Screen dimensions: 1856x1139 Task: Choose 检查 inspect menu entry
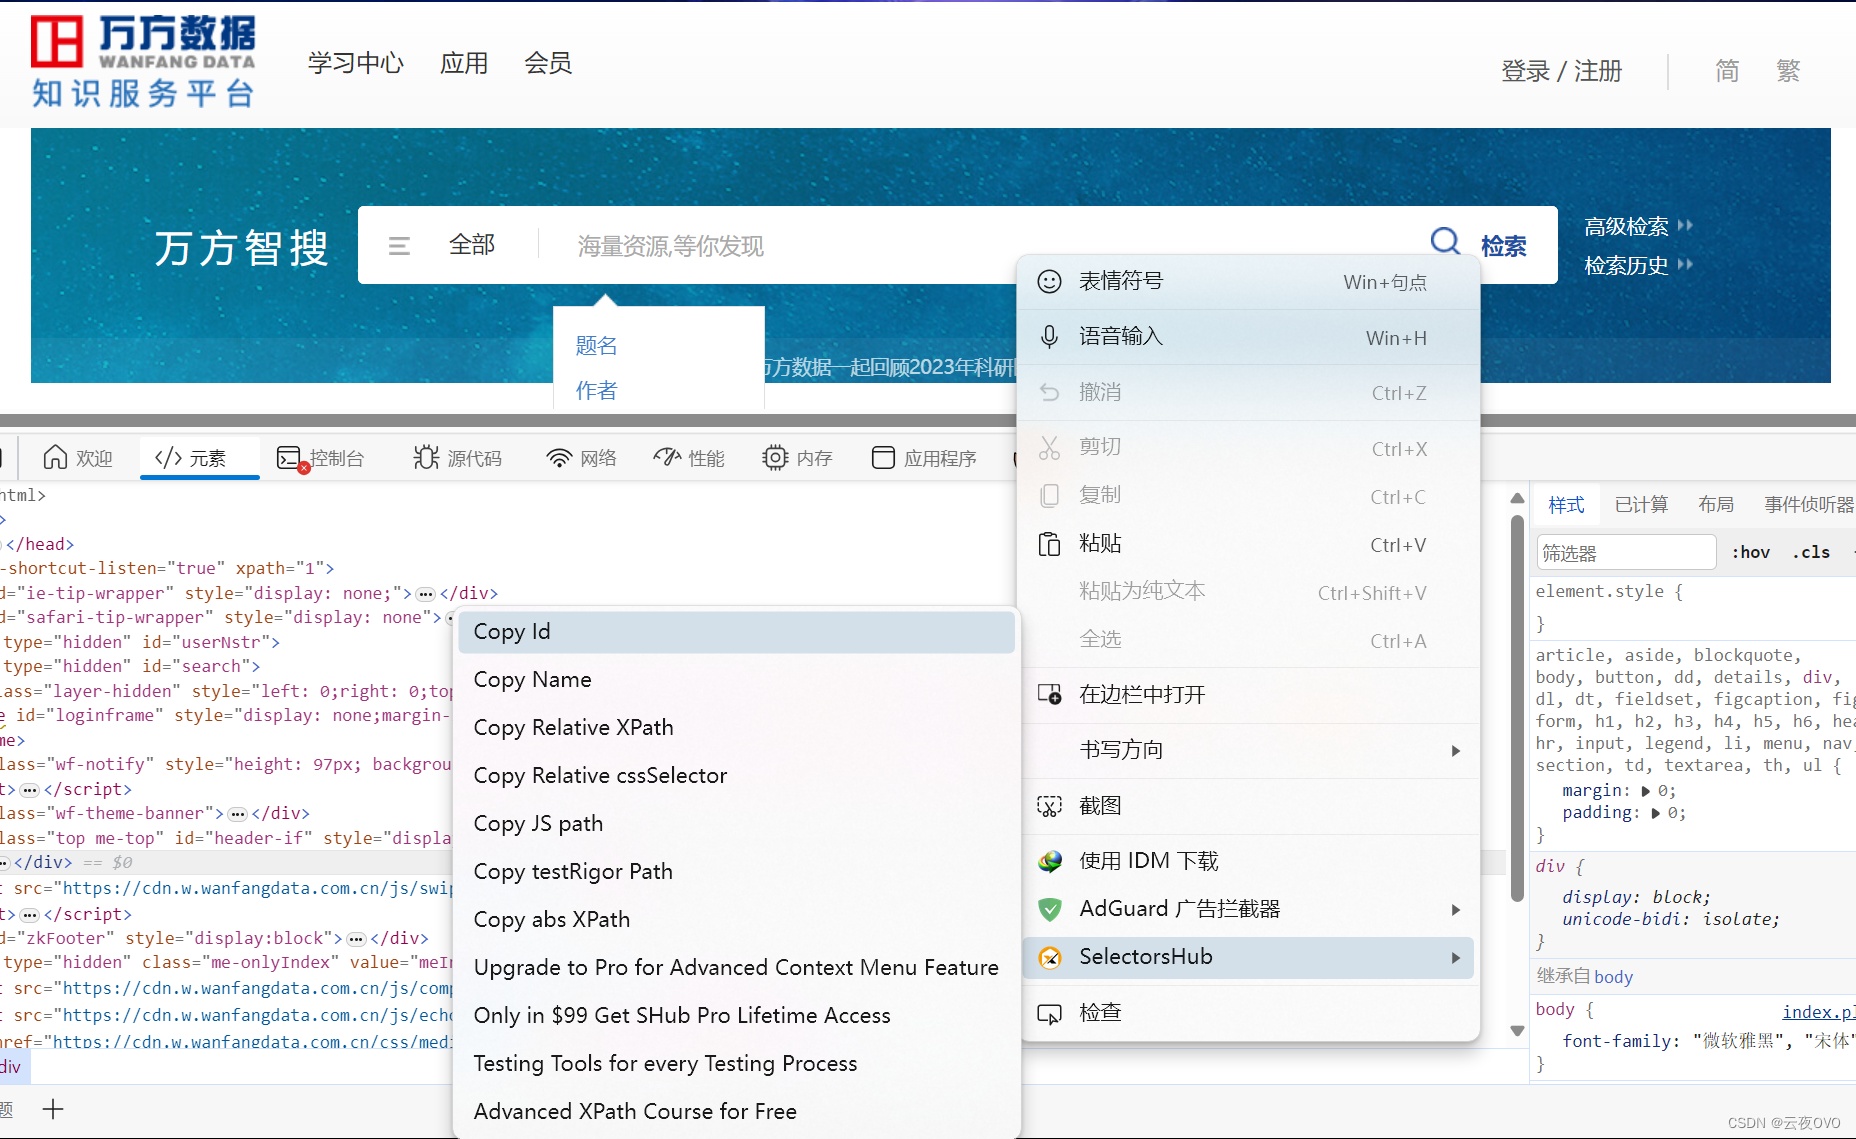tap(1248, 1013)
